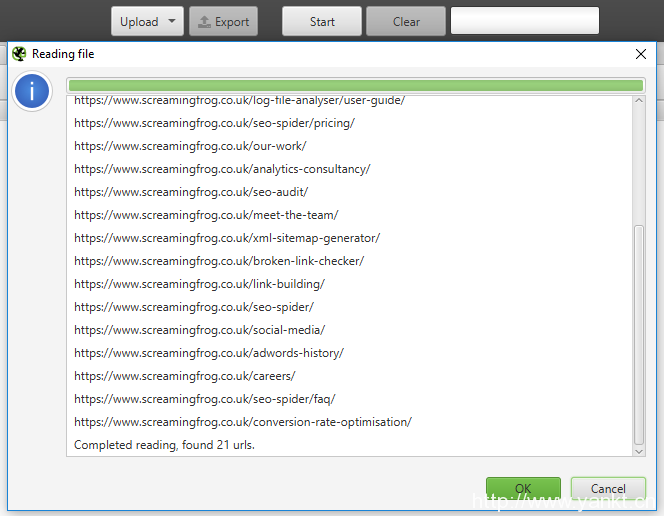
Task: Click the blue information icon
Action: coord(32,93)
